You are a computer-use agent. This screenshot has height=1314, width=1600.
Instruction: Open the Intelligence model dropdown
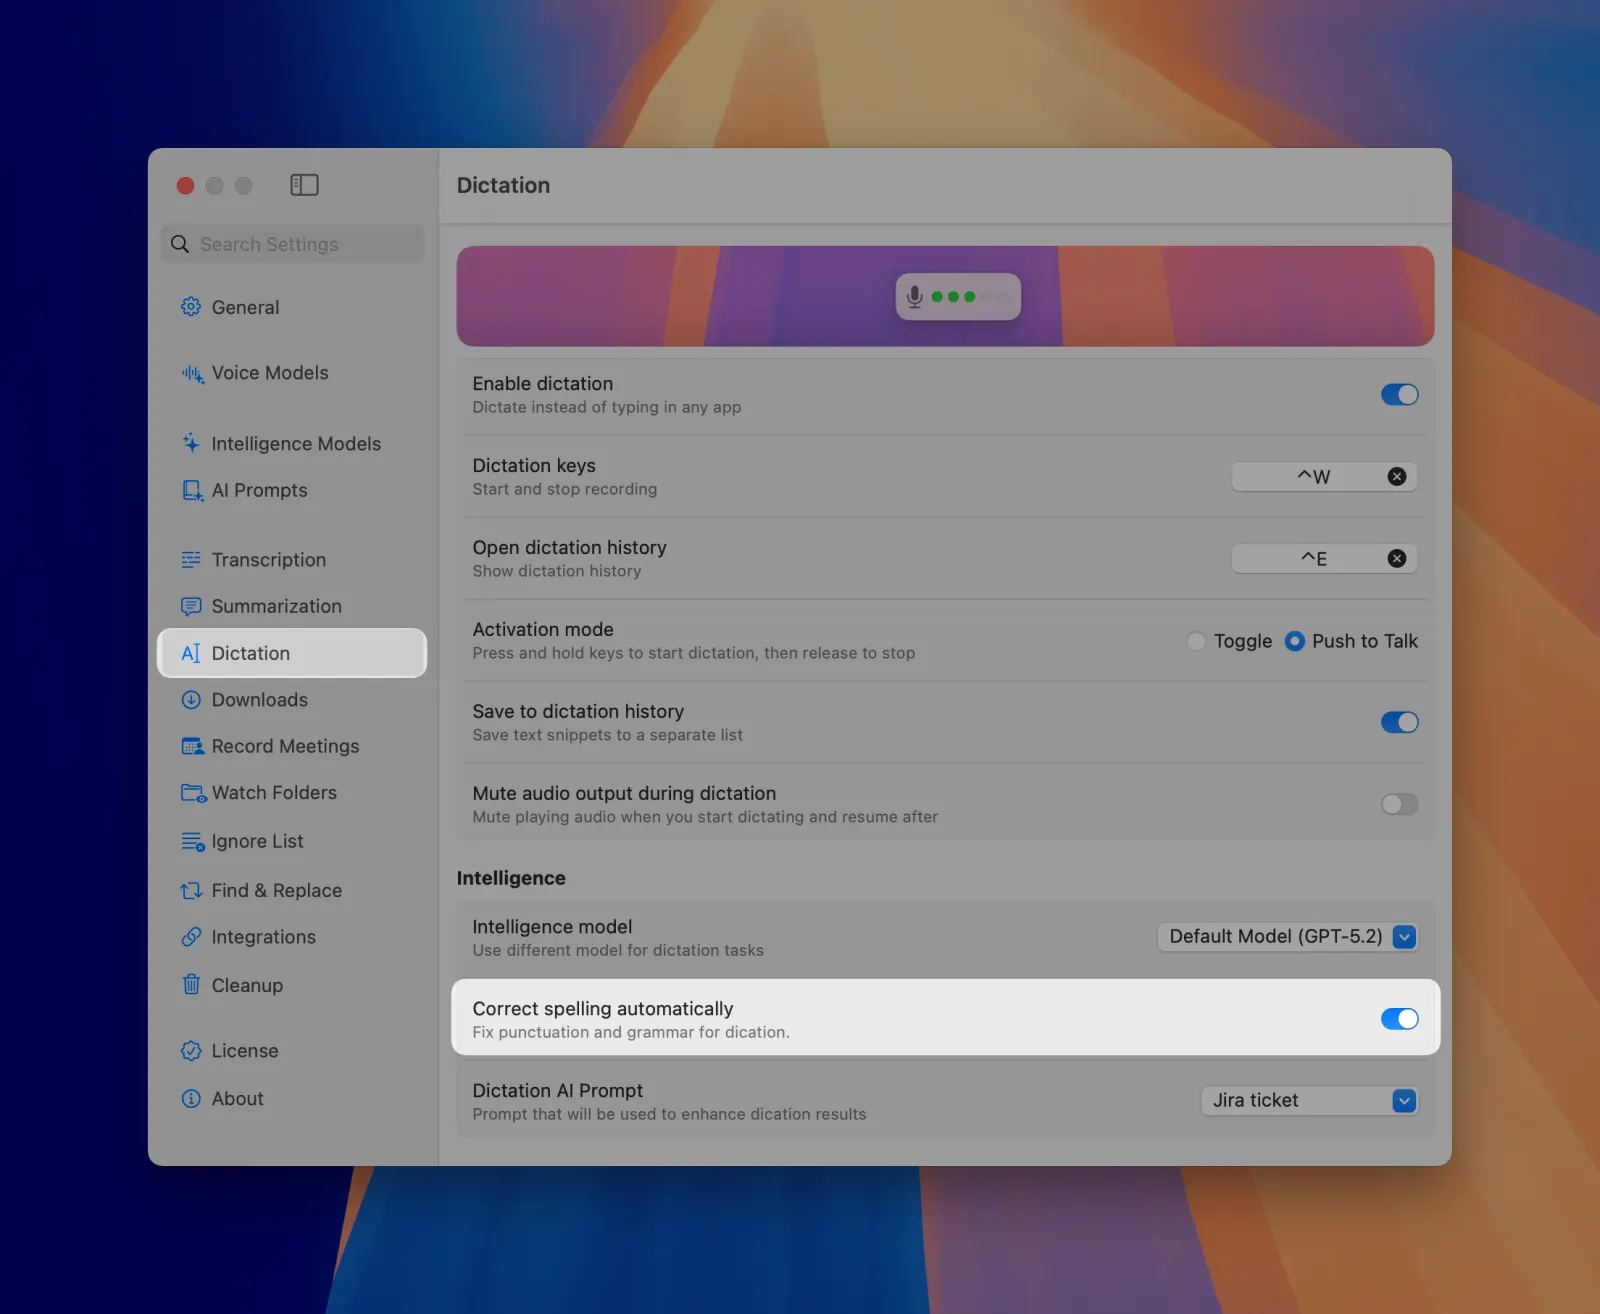(x=1288, y=937)
